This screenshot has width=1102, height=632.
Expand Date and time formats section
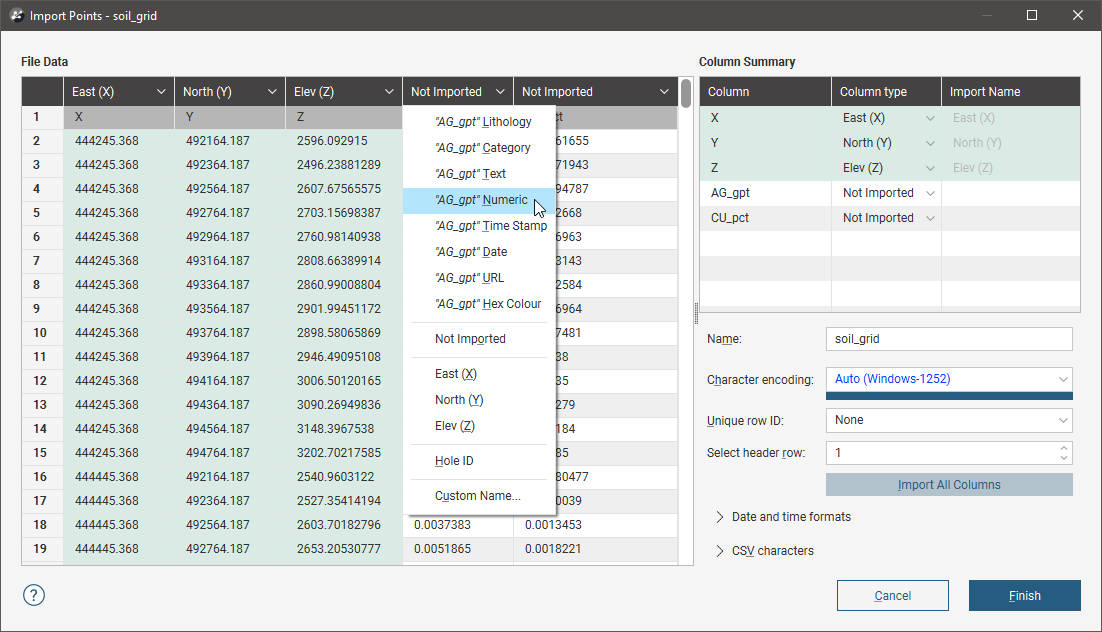click(x=719, y=517)
